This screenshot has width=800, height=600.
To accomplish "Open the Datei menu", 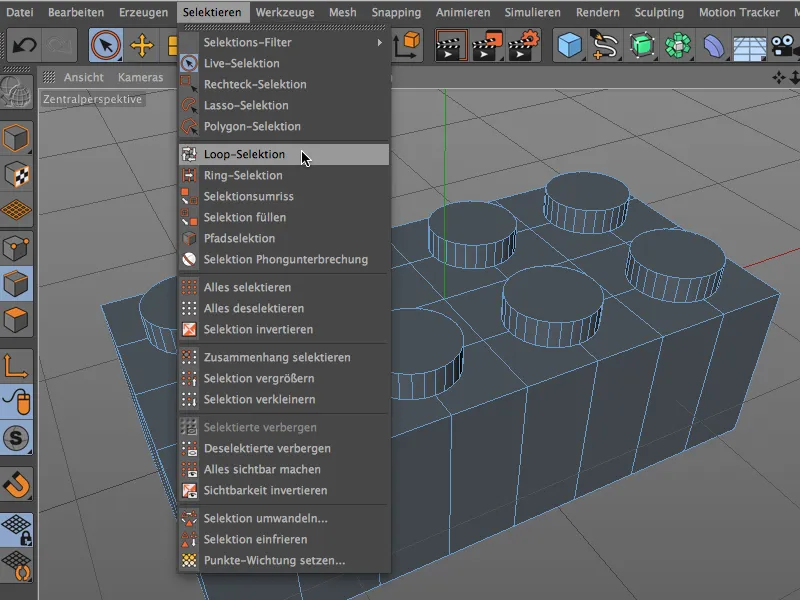I will click(x=19, y=12).
